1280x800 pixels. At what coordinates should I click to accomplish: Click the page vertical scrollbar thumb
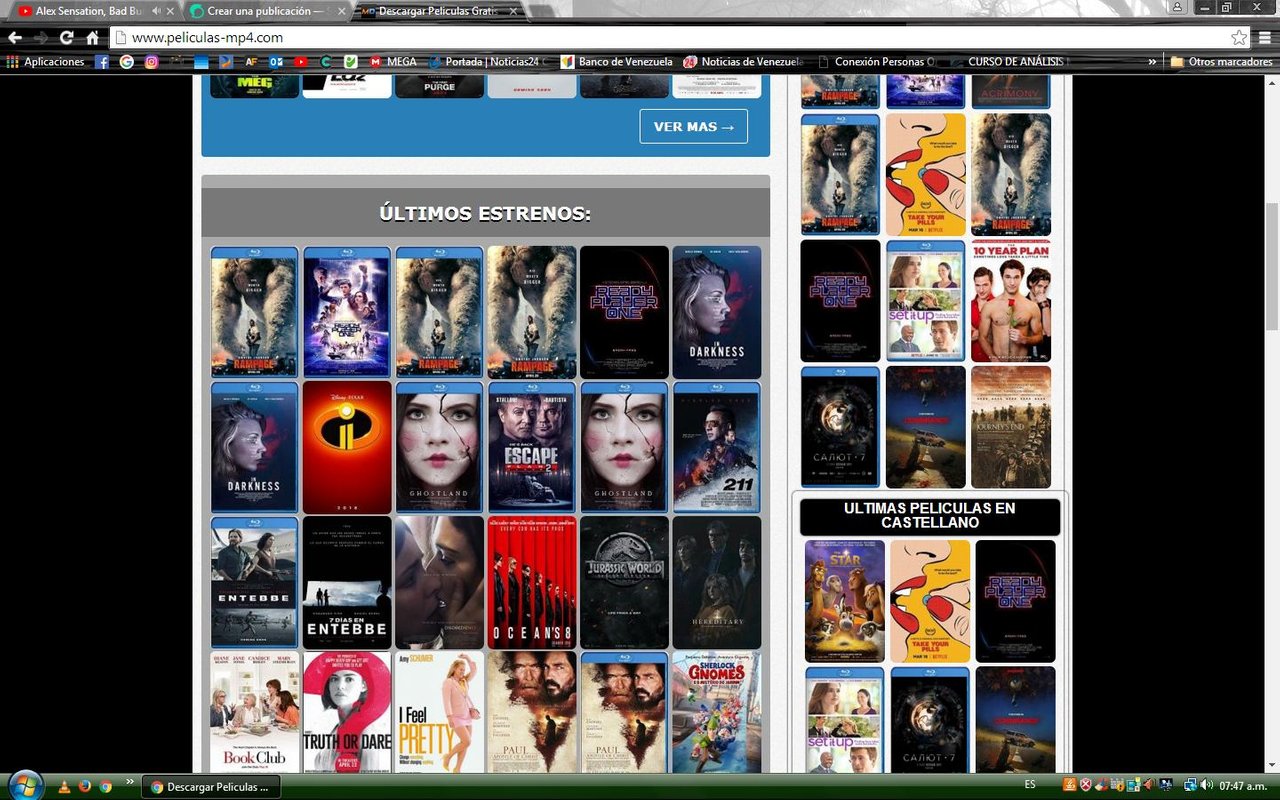point(1272,266)
